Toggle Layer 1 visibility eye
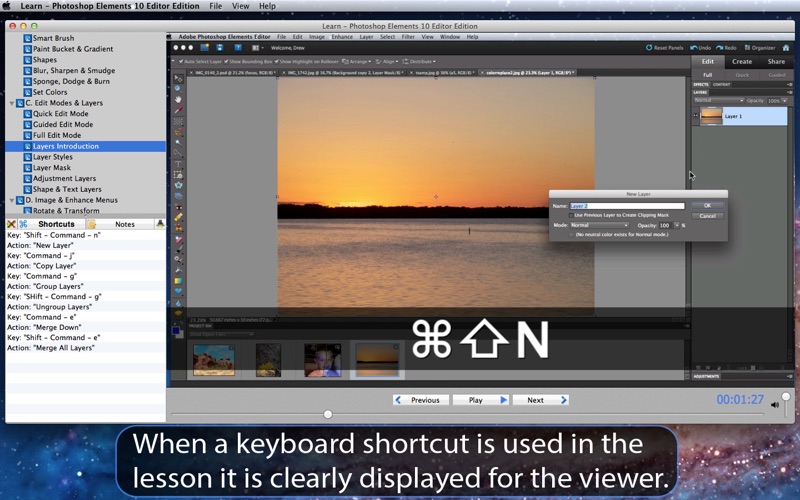 click(x=696, y=116)
